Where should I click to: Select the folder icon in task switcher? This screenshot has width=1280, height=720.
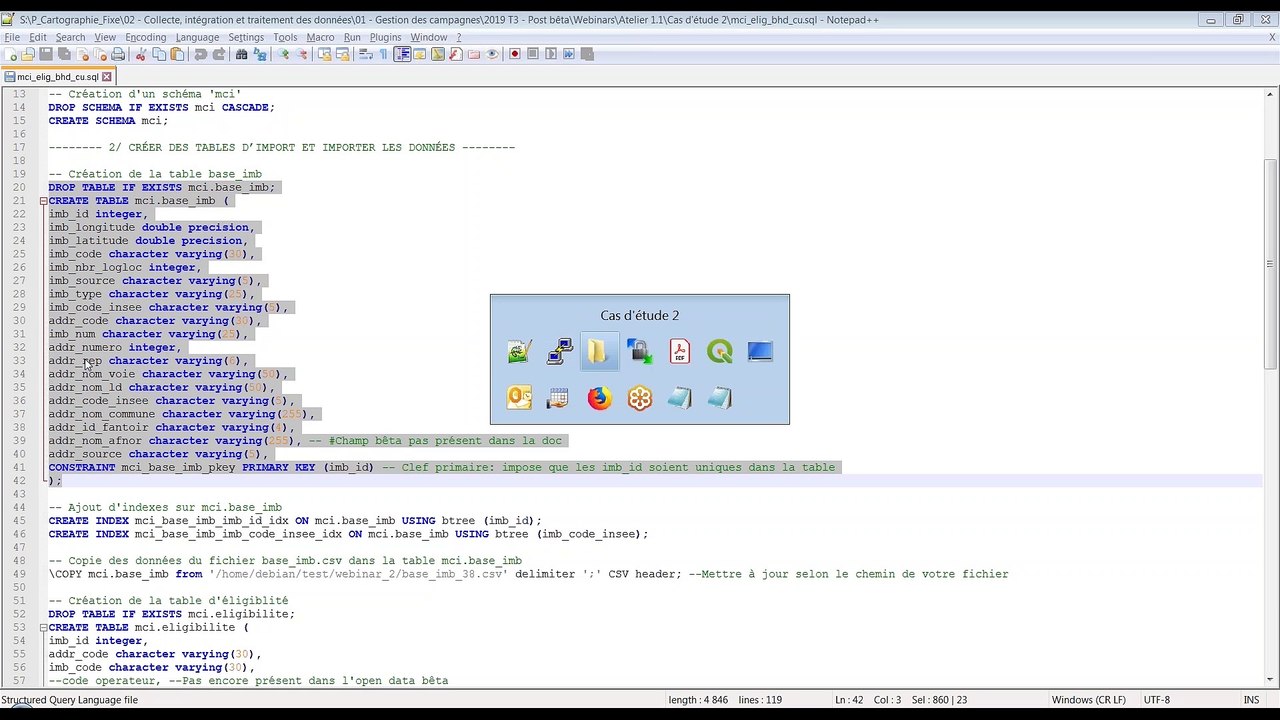(599, 351)
